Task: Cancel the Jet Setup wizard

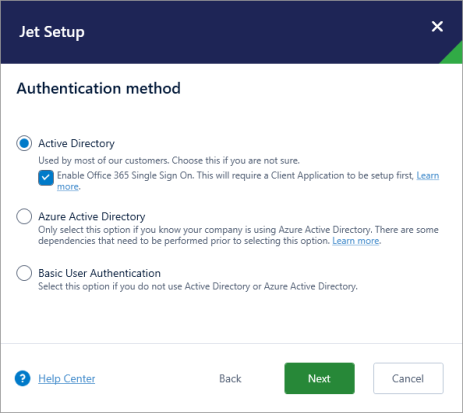Action: [x=408, y=378]
